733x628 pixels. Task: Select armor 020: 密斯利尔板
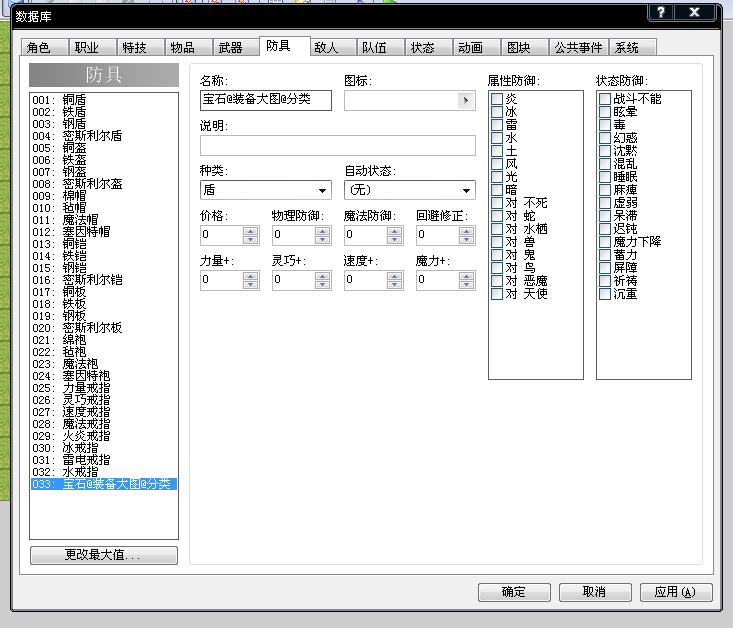coord(103,328)
